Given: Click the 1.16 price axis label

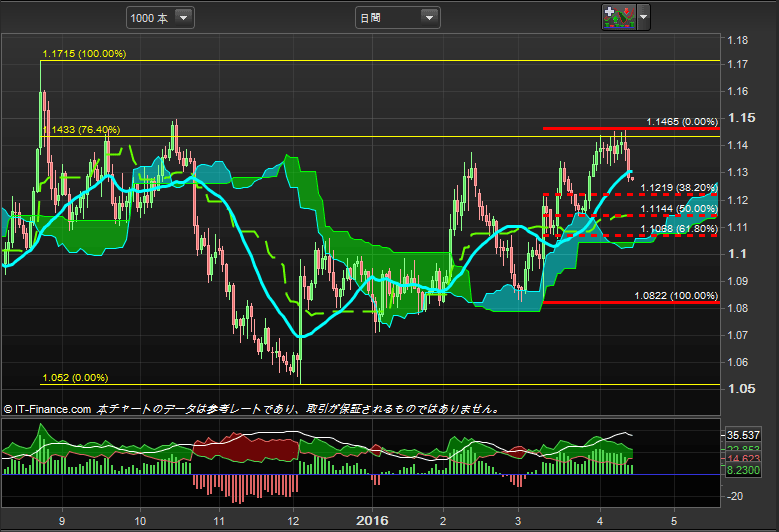Looking at the screenshot, I should tap(738, 91).
